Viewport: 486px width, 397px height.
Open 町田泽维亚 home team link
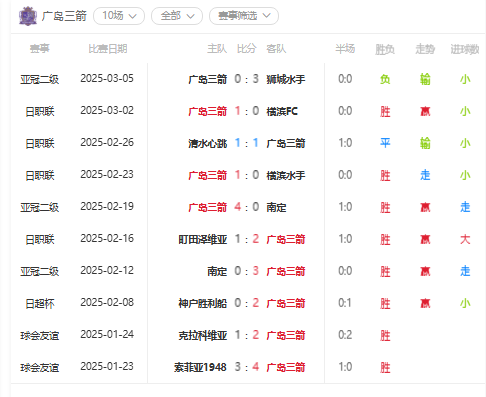203,239
